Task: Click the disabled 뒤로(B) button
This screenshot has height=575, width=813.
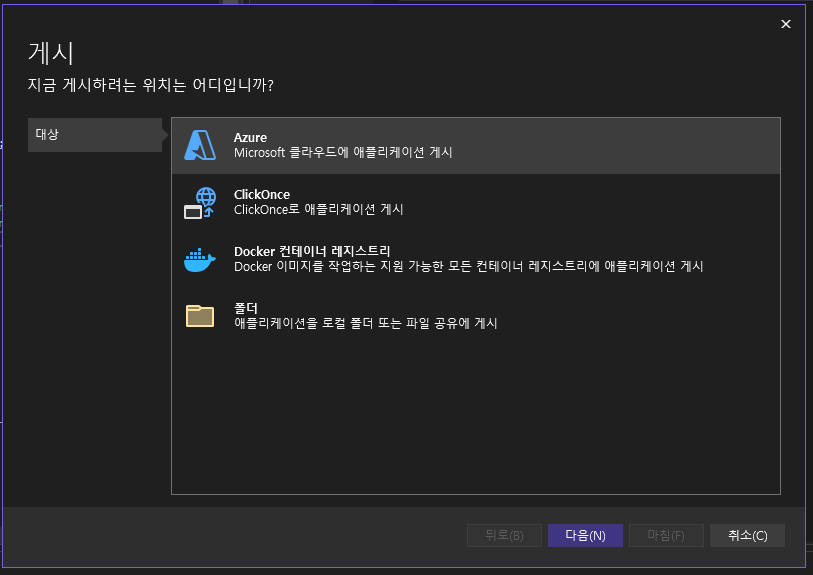Action: pyautogui.click(x=504, y=536)
